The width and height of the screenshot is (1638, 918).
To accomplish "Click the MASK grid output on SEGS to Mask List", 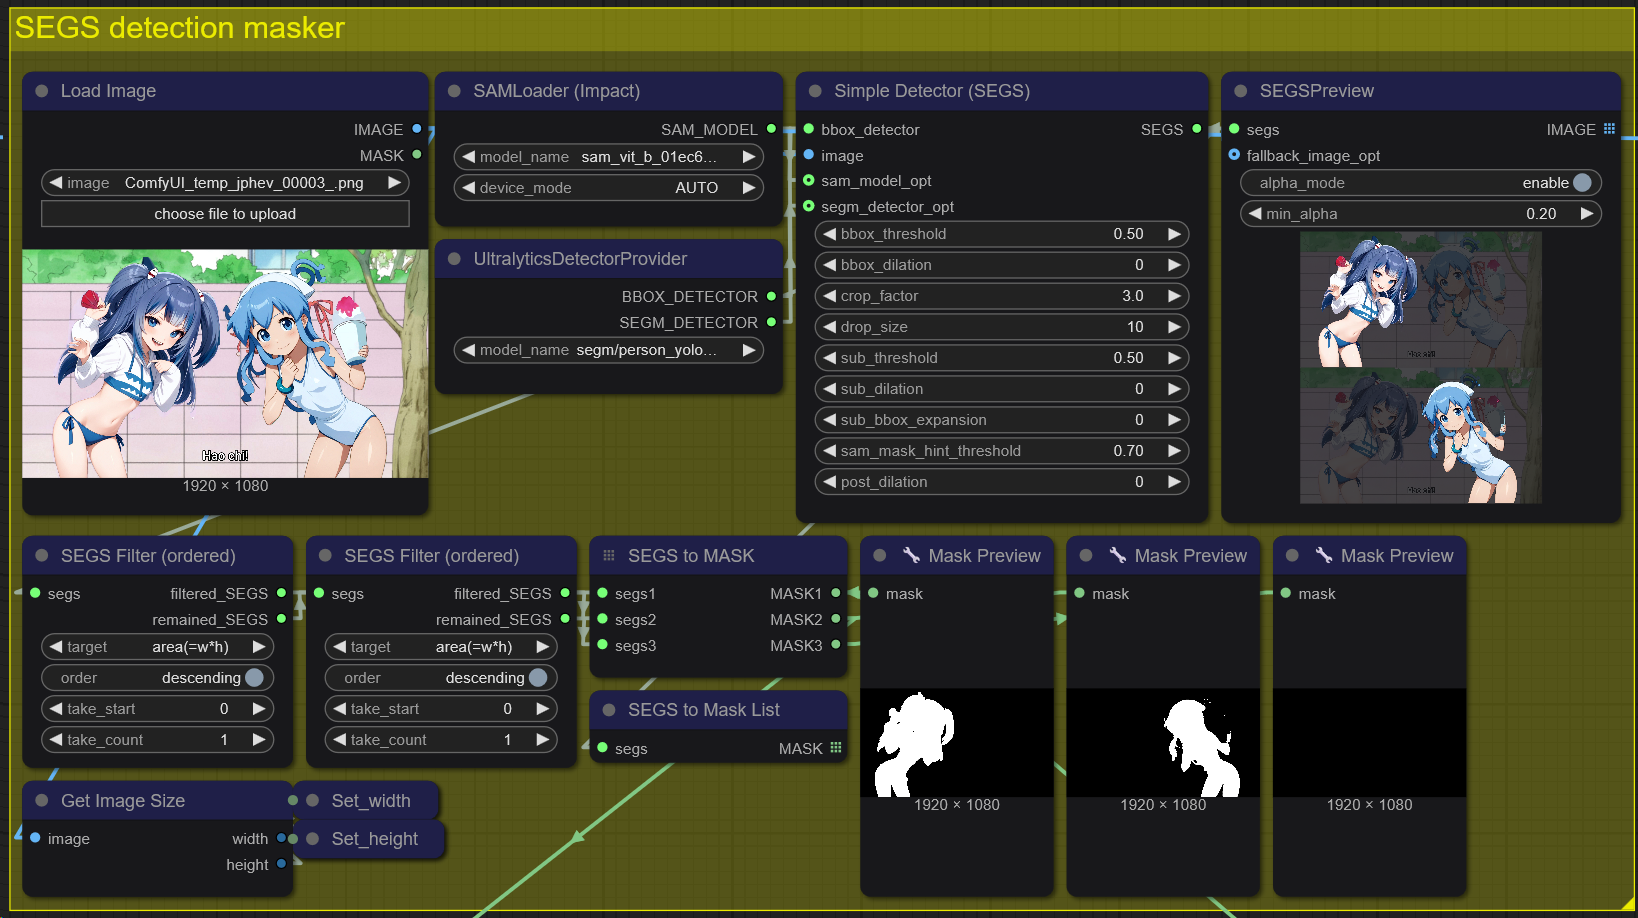I will [x=836, y=748].
